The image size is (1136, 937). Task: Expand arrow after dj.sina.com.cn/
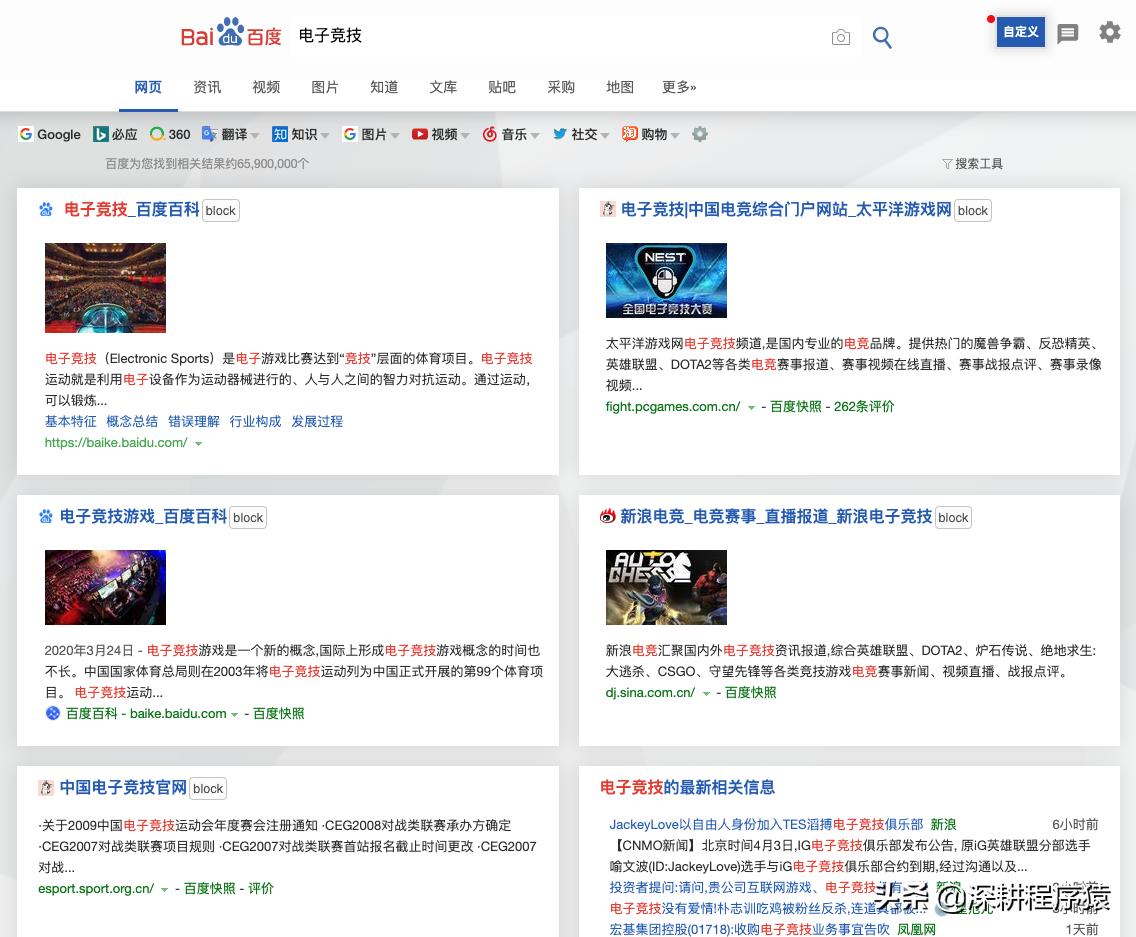click(x=706, y=694)
